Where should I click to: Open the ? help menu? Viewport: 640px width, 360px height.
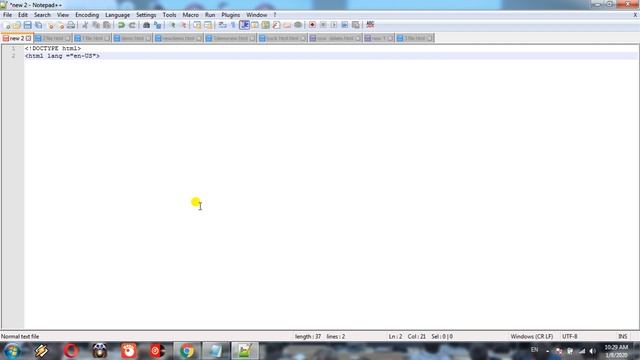275,15
